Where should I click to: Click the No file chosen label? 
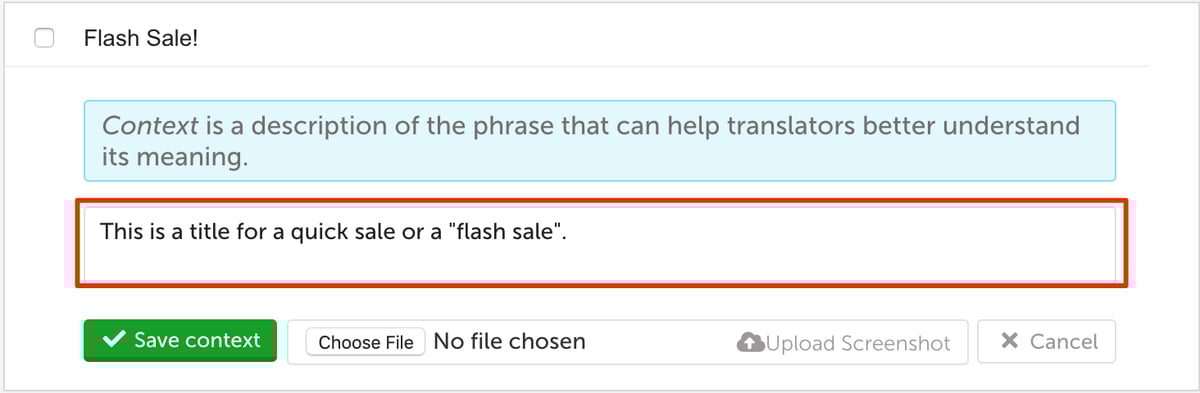[509, 342]
